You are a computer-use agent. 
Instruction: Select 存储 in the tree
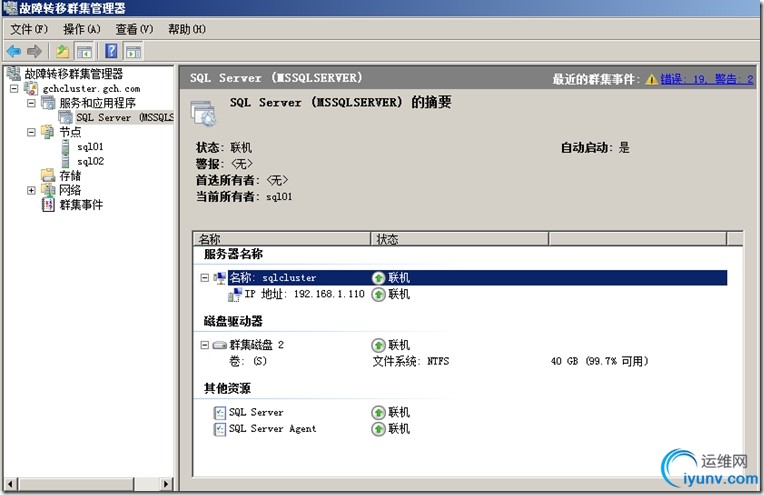tap(70, 175)
